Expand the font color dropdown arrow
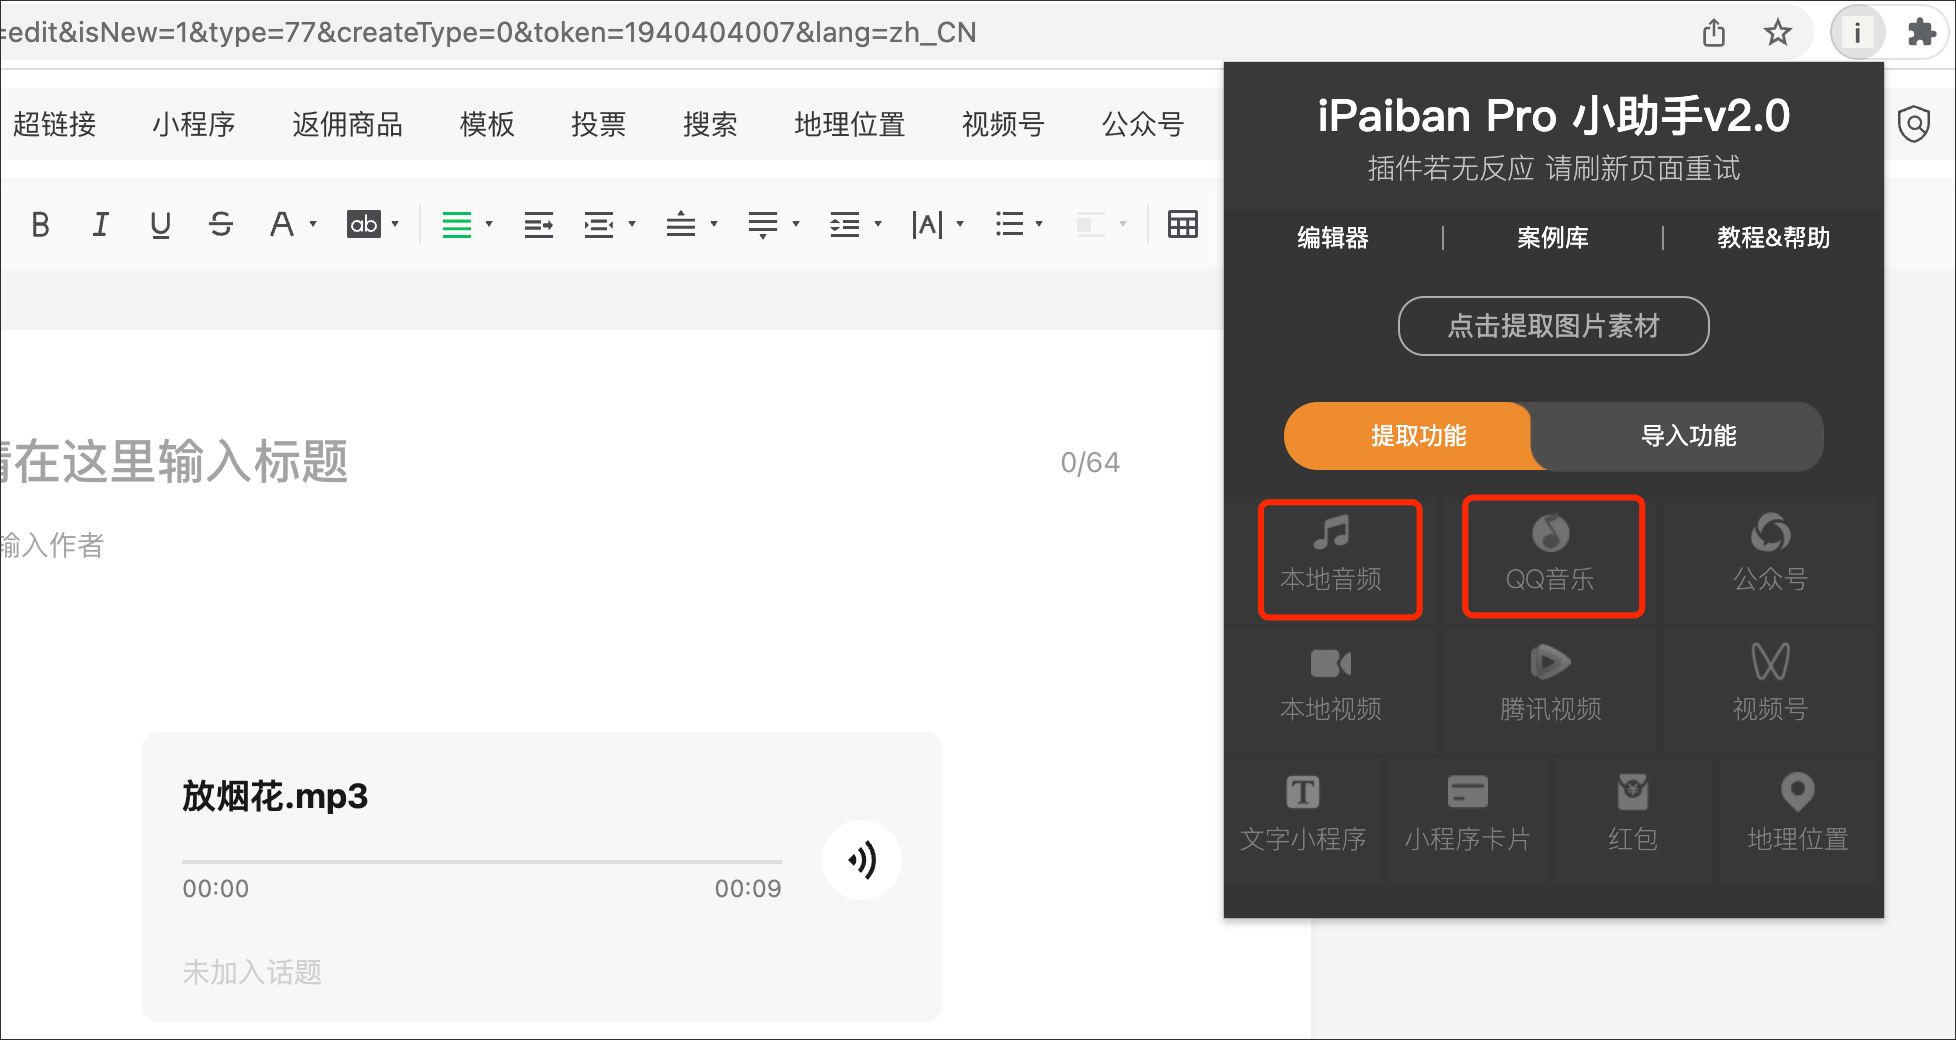This screenshot has width=1956, height=1040. click(x=313, y=225)
